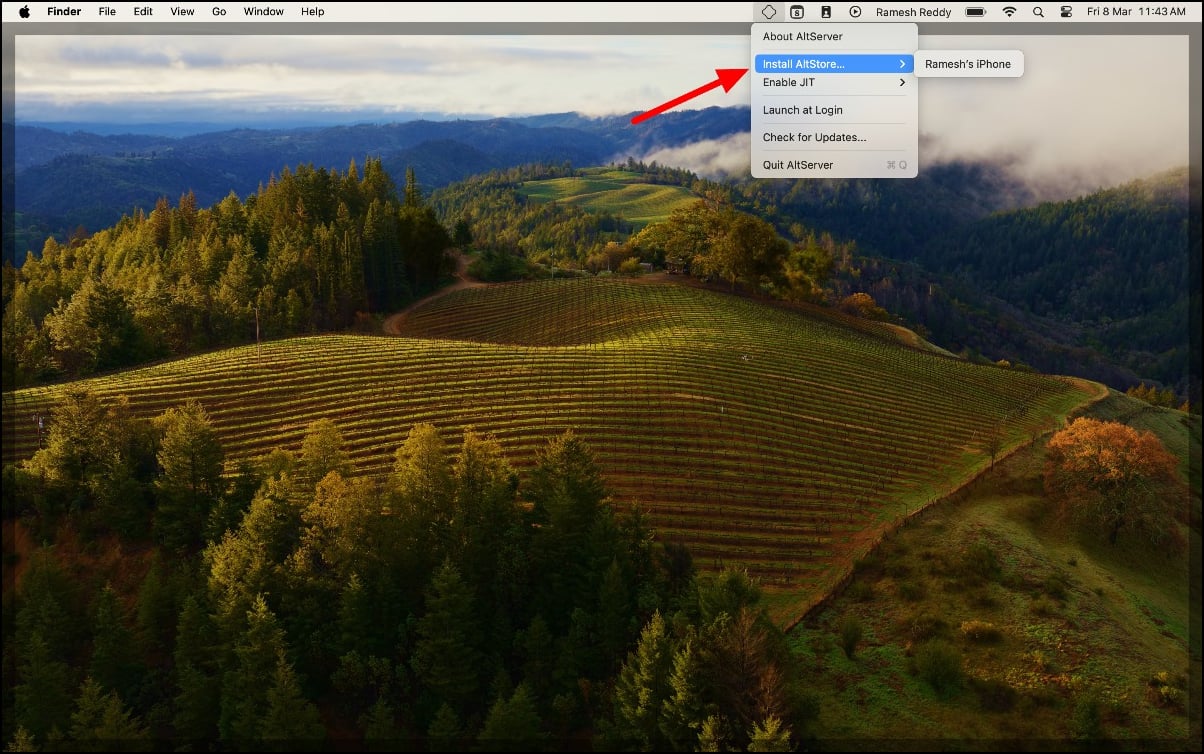This screenshot has width=1204, height=754.
Task: Toggle the dark rectangular status bar utility icon
Action: (824, 11)
